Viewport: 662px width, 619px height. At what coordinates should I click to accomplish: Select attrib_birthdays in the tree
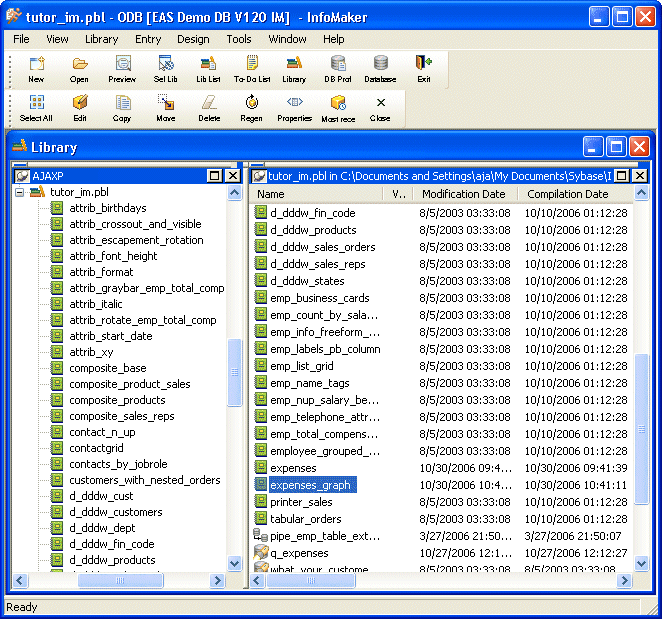[x=108, y=208]
